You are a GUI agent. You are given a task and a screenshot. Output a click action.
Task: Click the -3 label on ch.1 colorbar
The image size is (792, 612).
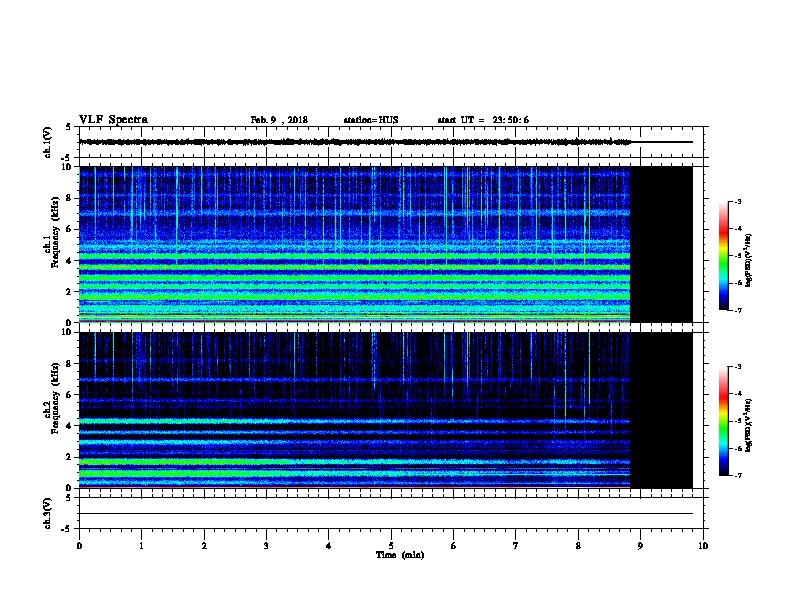point(737,202)
